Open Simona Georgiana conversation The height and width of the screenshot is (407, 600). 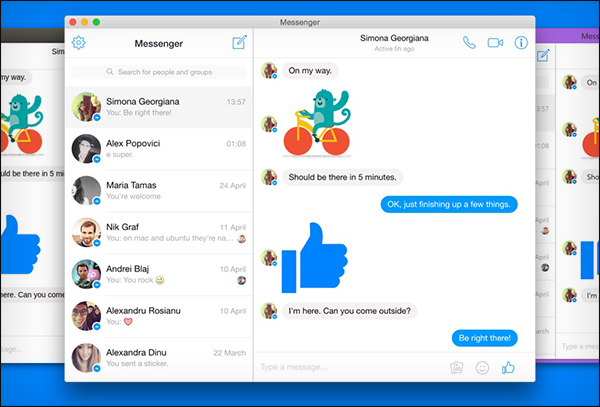coord(158,107)
